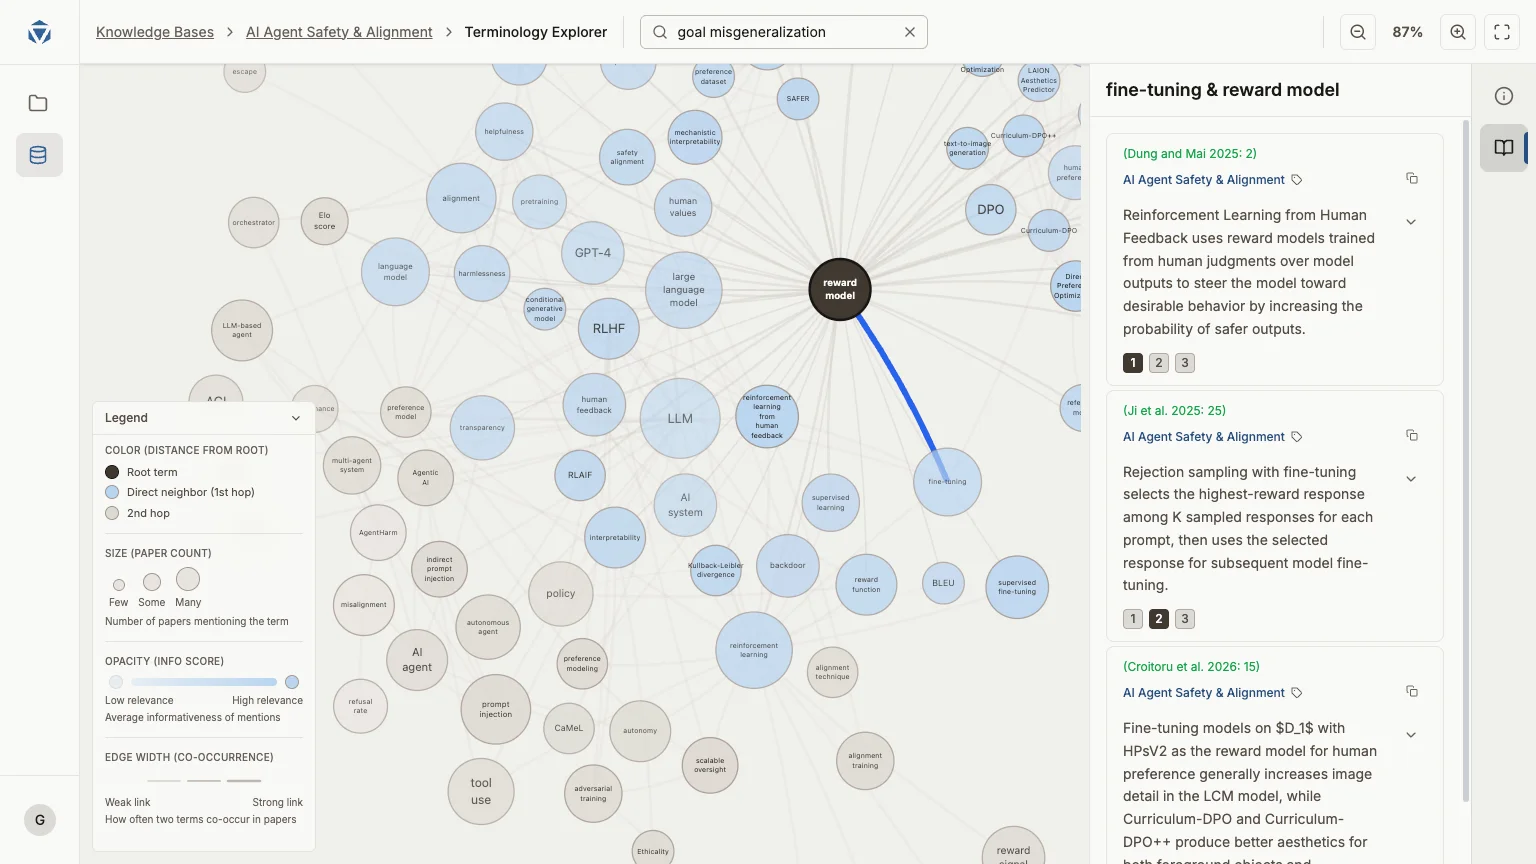
Task: Open the G user avatar
Action: pos(40,820)
